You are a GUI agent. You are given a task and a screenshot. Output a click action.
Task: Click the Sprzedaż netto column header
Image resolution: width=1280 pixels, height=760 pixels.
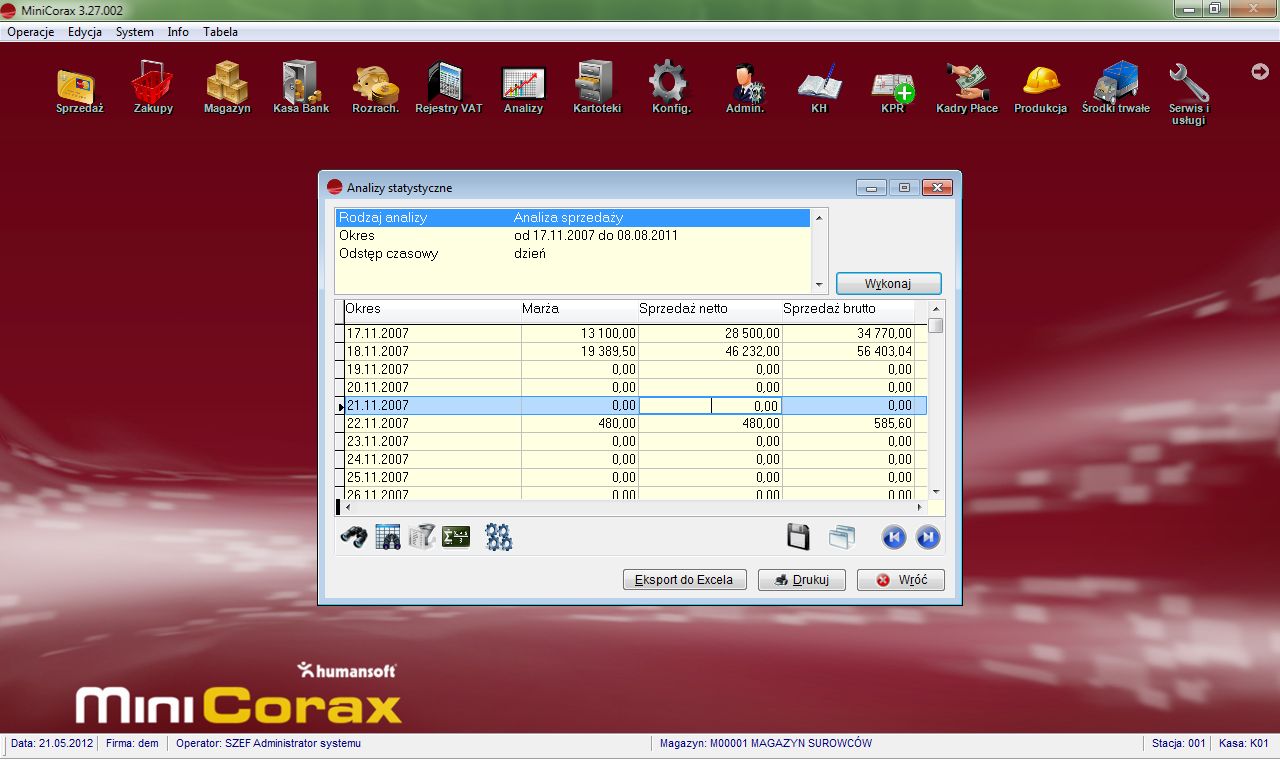(710, 309)
